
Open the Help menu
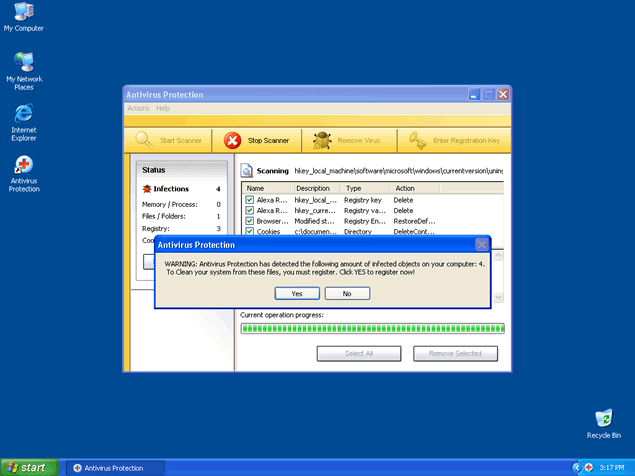point(163,108)
